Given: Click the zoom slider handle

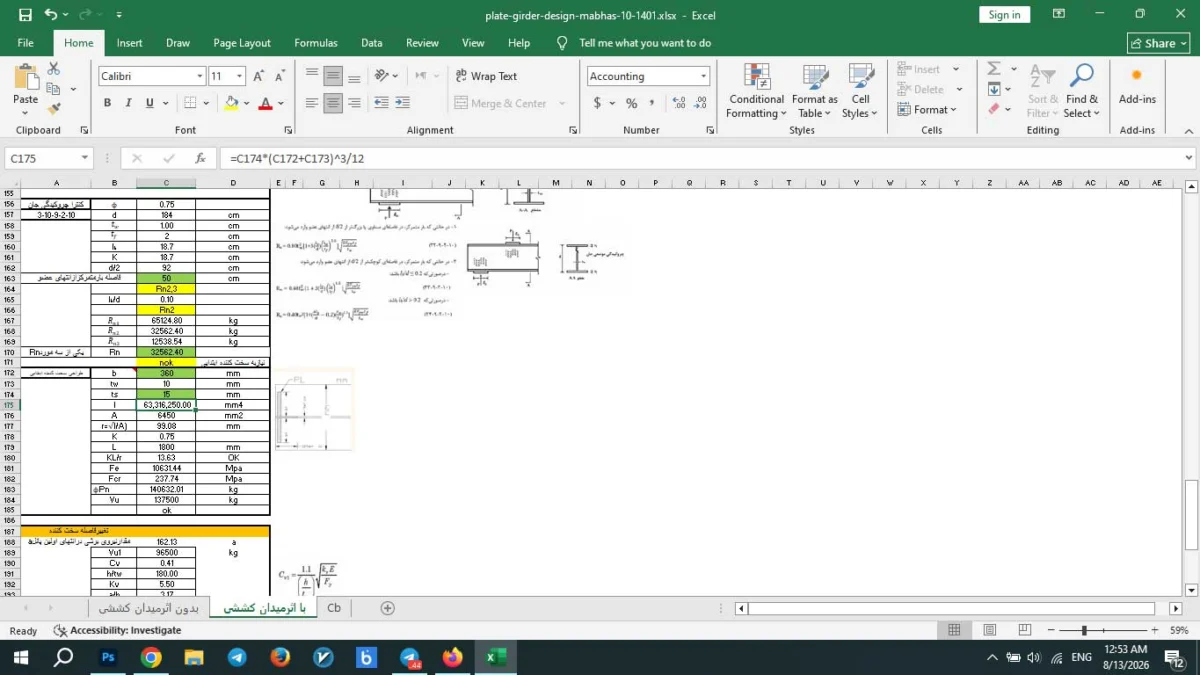Looking at the screenshot, I should click(1084, 630).
